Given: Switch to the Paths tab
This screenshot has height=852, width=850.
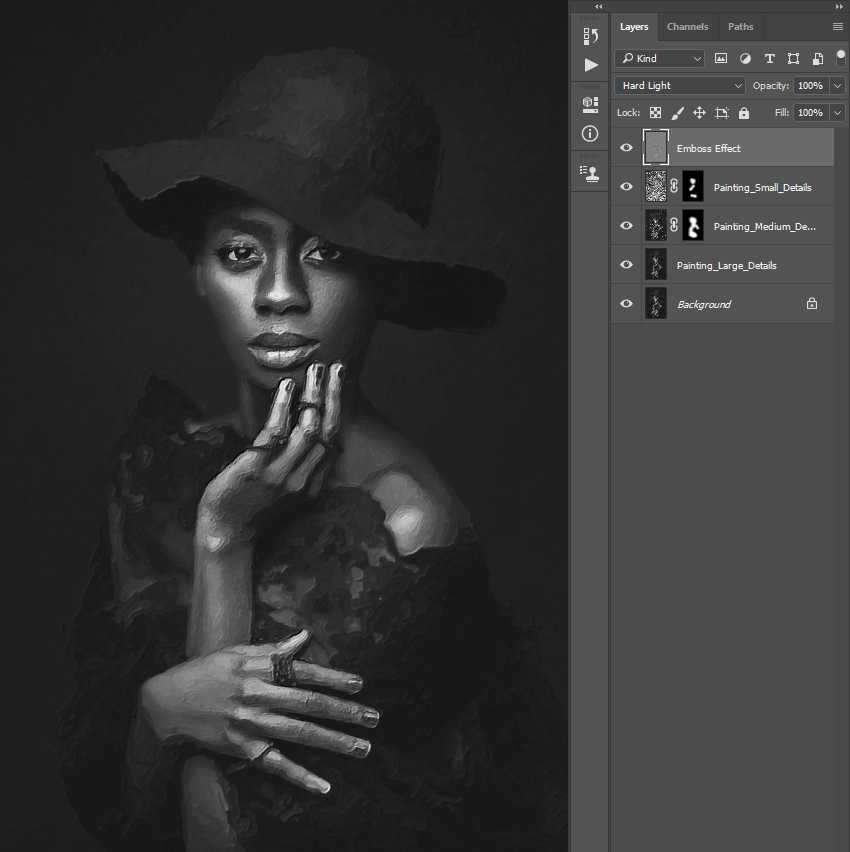Looking at the screenshot, I should 741,27.
